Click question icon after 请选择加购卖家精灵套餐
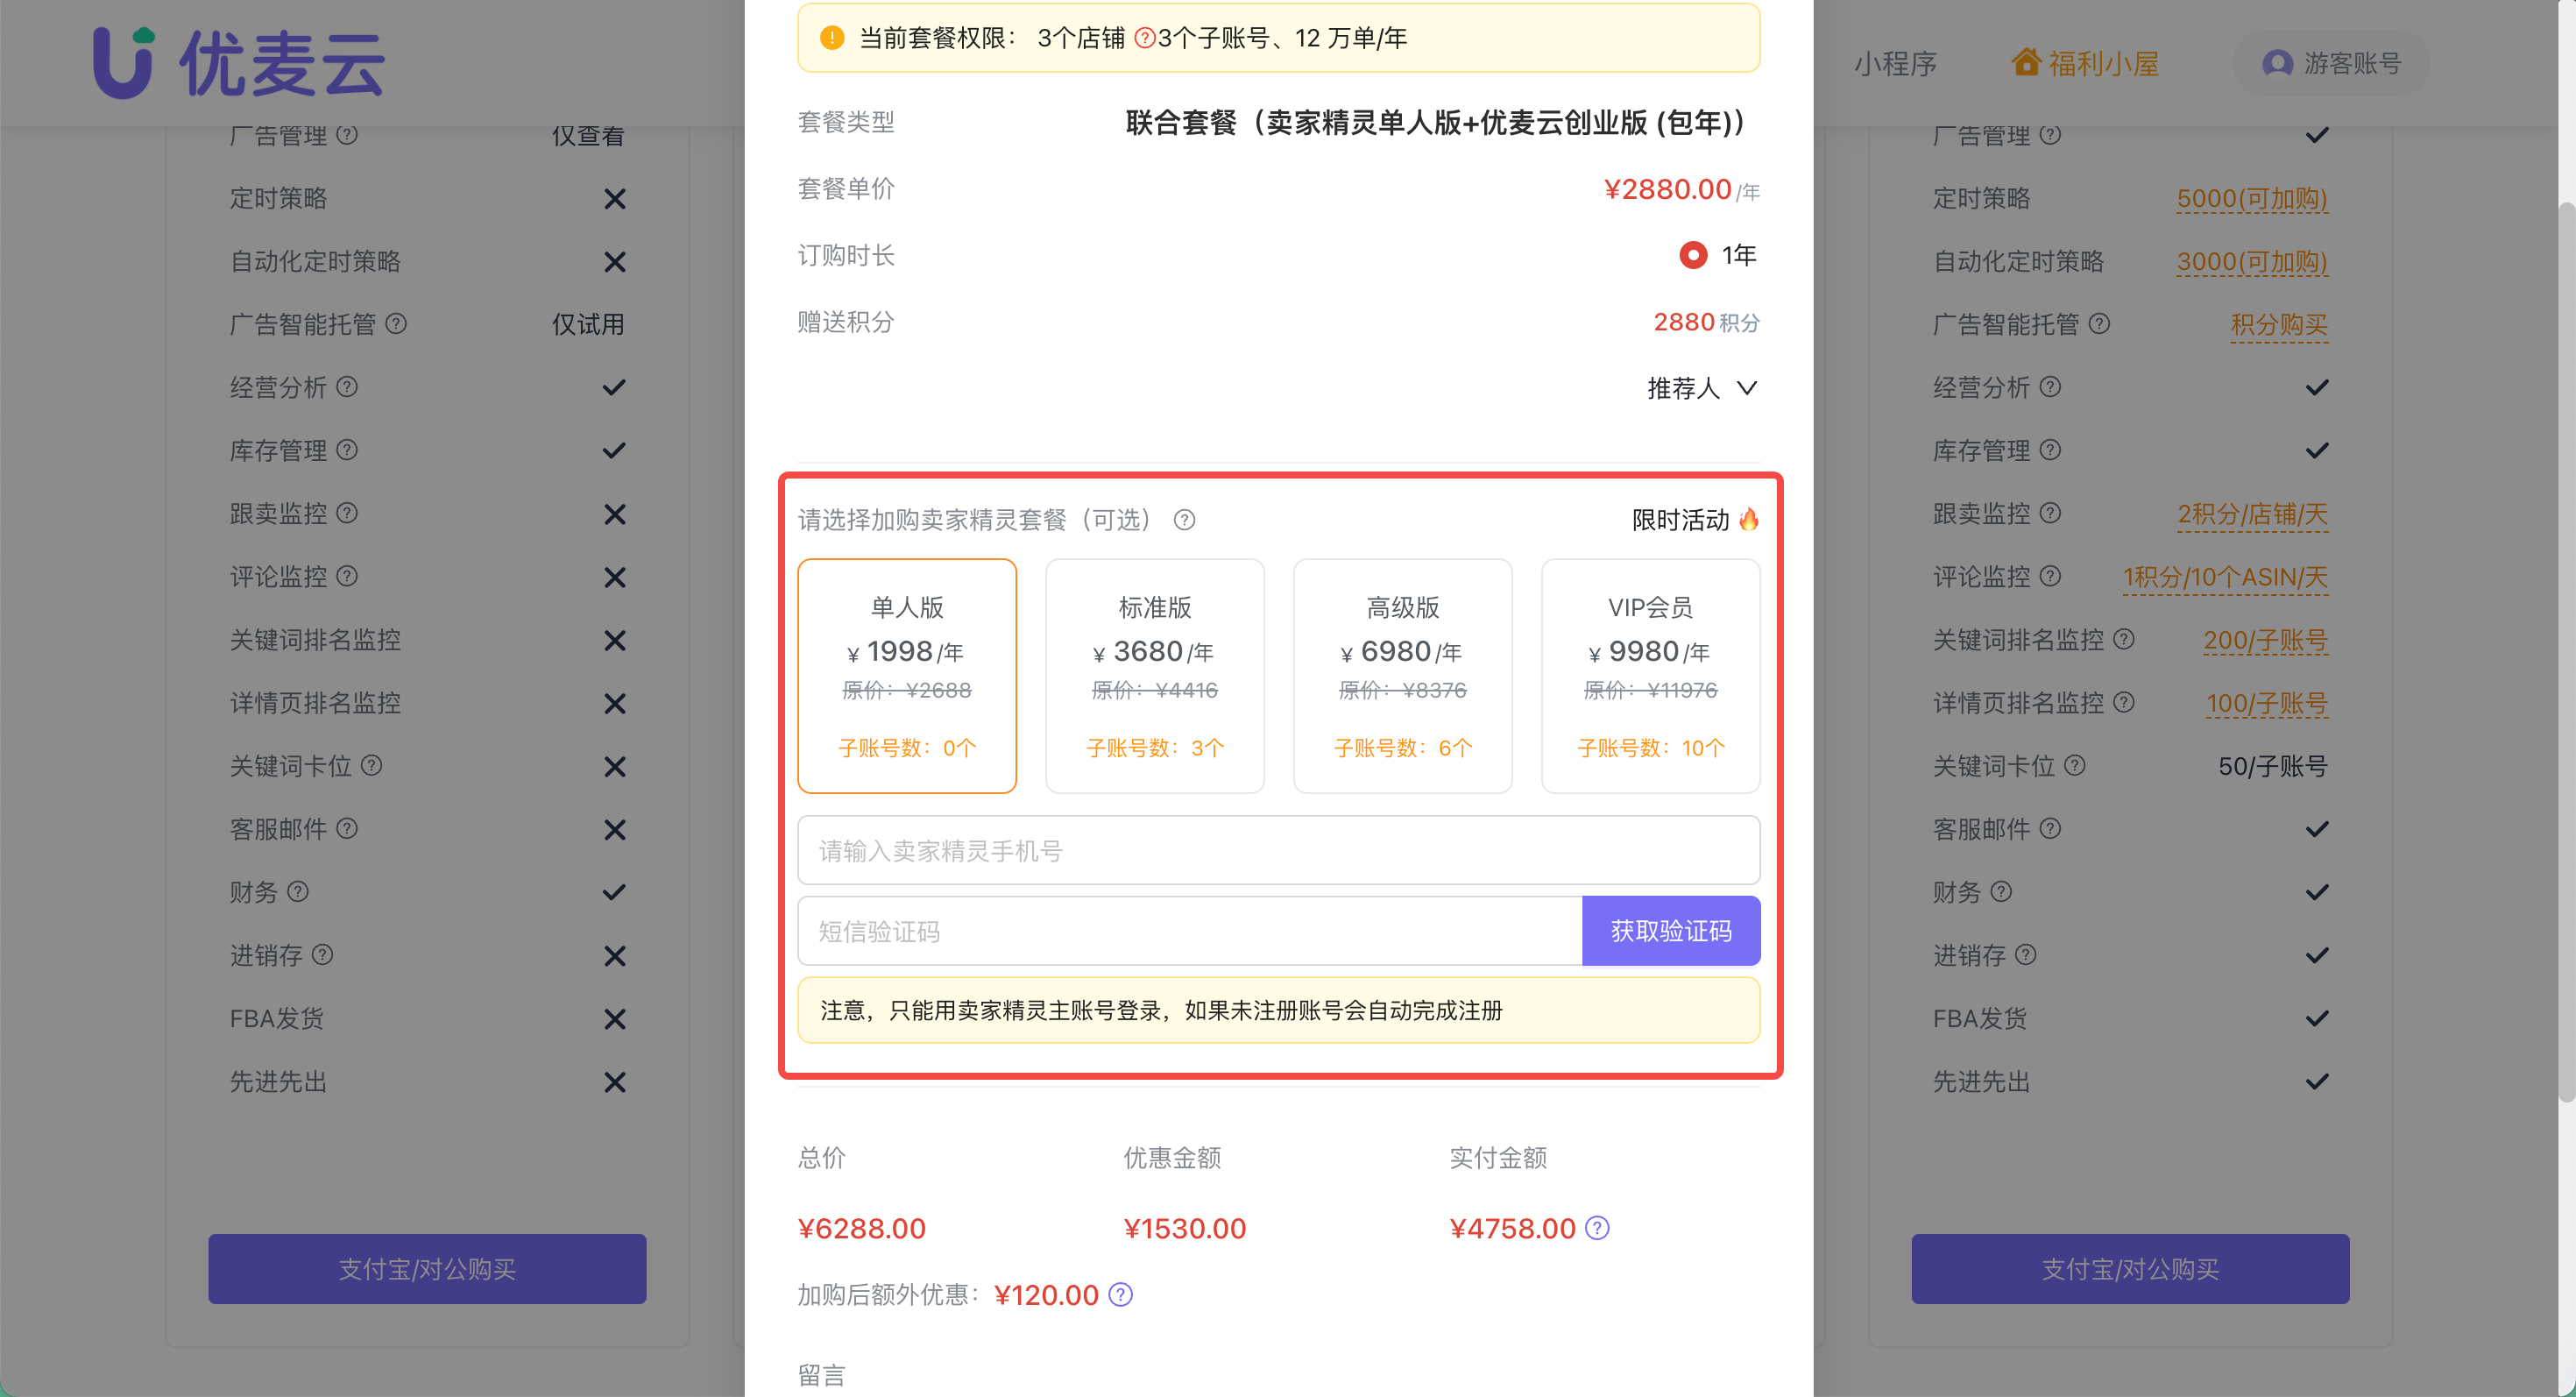 click(1184, 520)
